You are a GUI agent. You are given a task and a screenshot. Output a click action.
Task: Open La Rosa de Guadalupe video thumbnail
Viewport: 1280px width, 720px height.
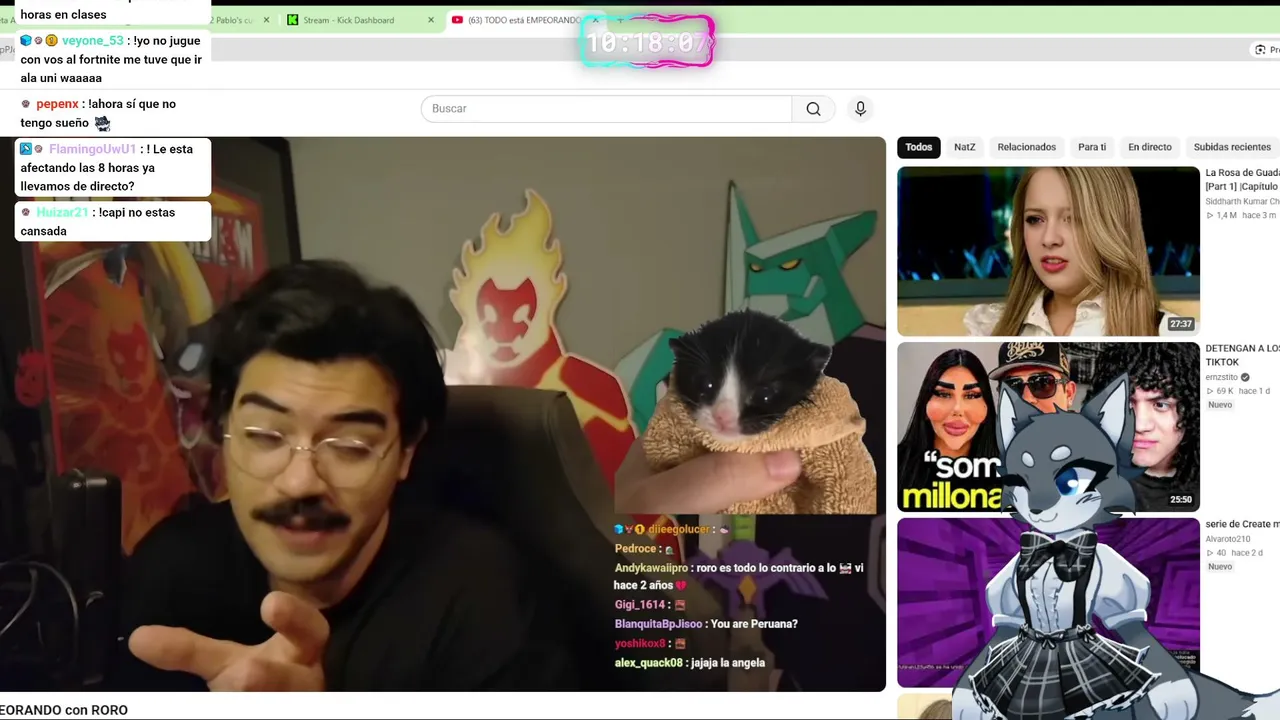1048,251
